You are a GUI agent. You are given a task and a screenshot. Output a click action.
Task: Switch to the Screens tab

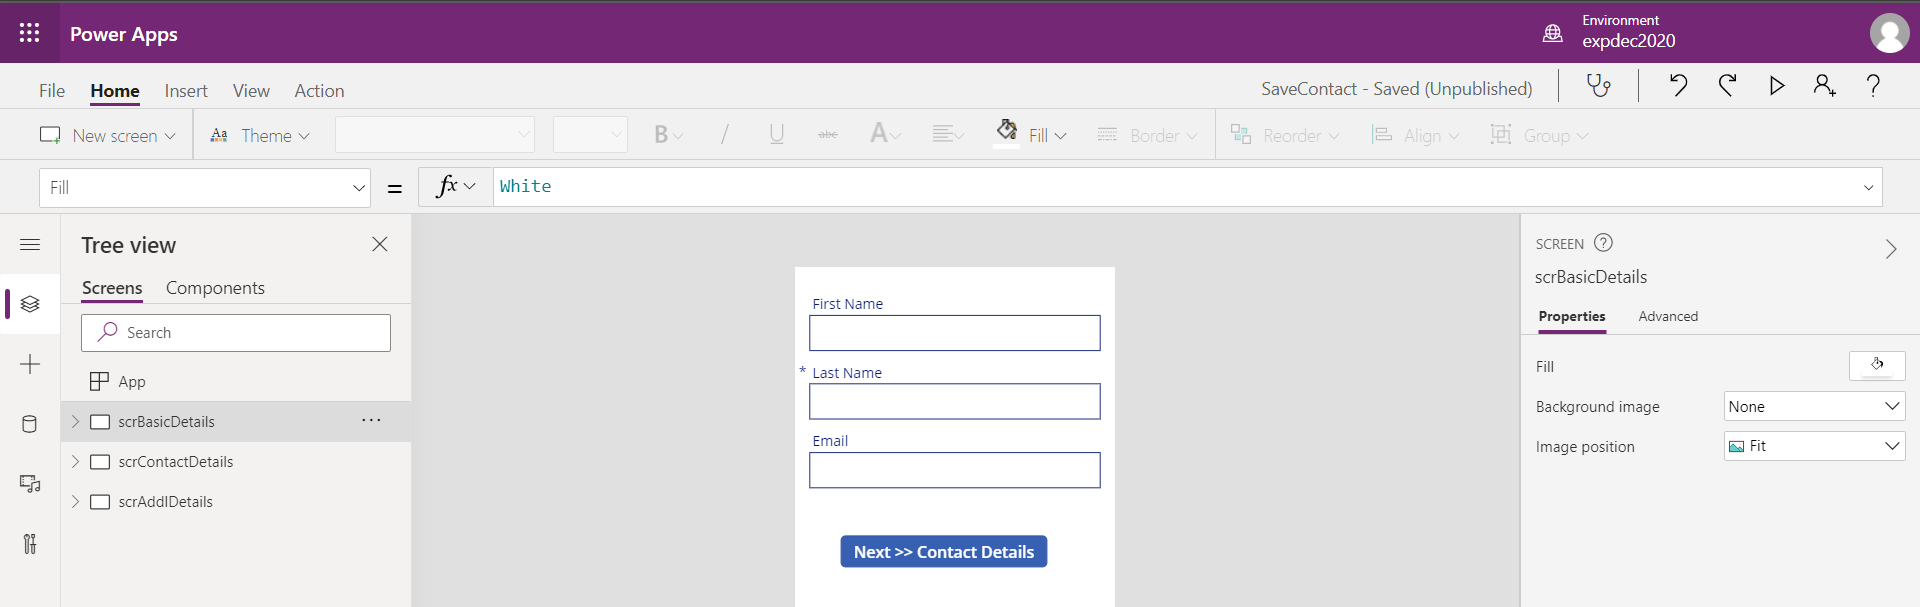(112, 288)
